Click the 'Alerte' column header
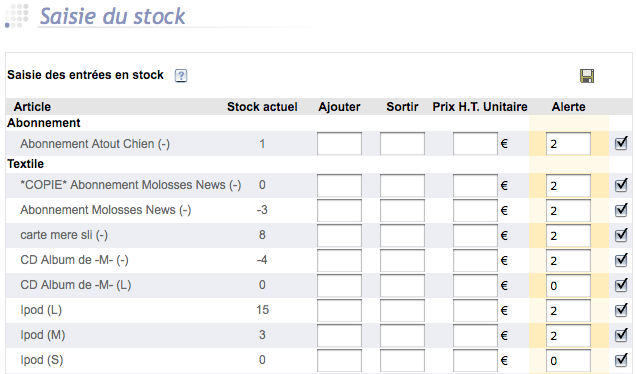The image size is (637, 374). pyautogui.click(x=568, y=107)
